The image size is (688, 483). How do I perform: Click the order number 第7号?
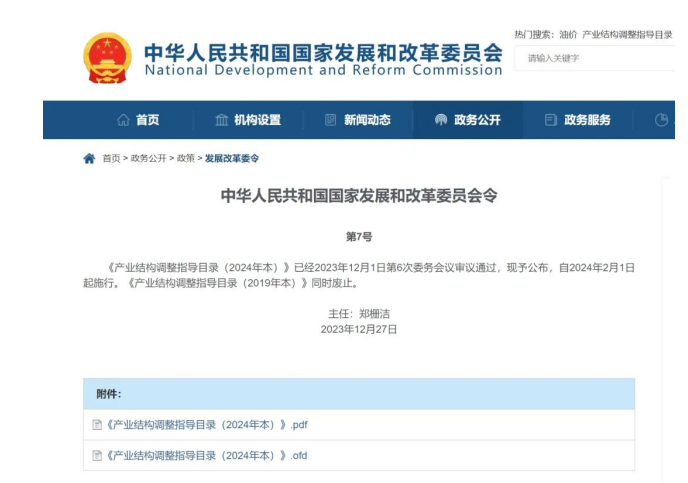[x=359, y=237]
